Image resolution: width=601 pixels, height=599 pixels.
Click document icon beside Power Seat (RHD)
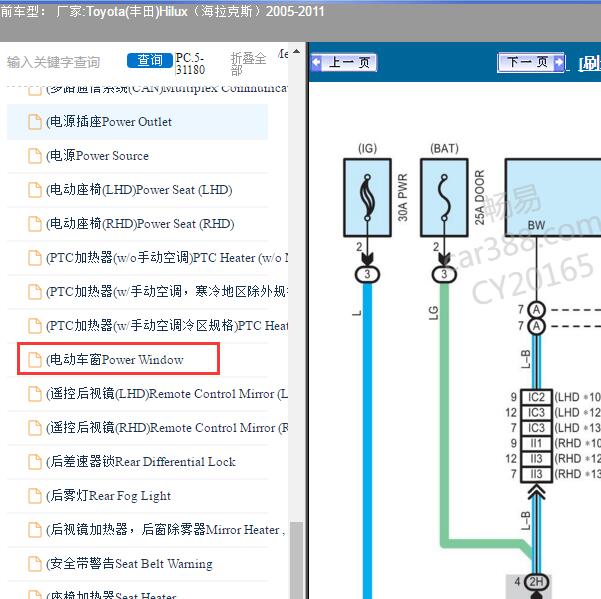click(35, 224)
